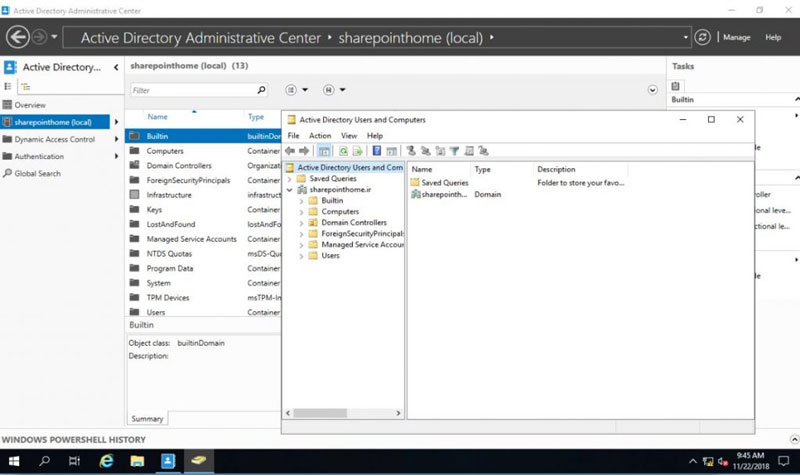The image size is (800, 475).
Task: Click the Filter text box
Action: [193, 90]
